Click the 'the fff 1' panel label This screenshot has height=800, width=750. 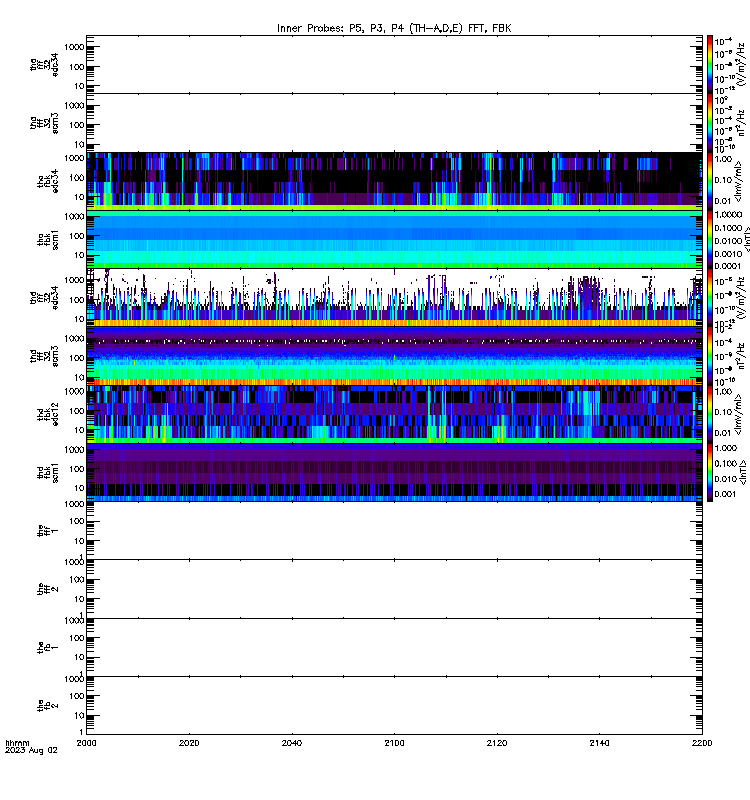point(47,531)
